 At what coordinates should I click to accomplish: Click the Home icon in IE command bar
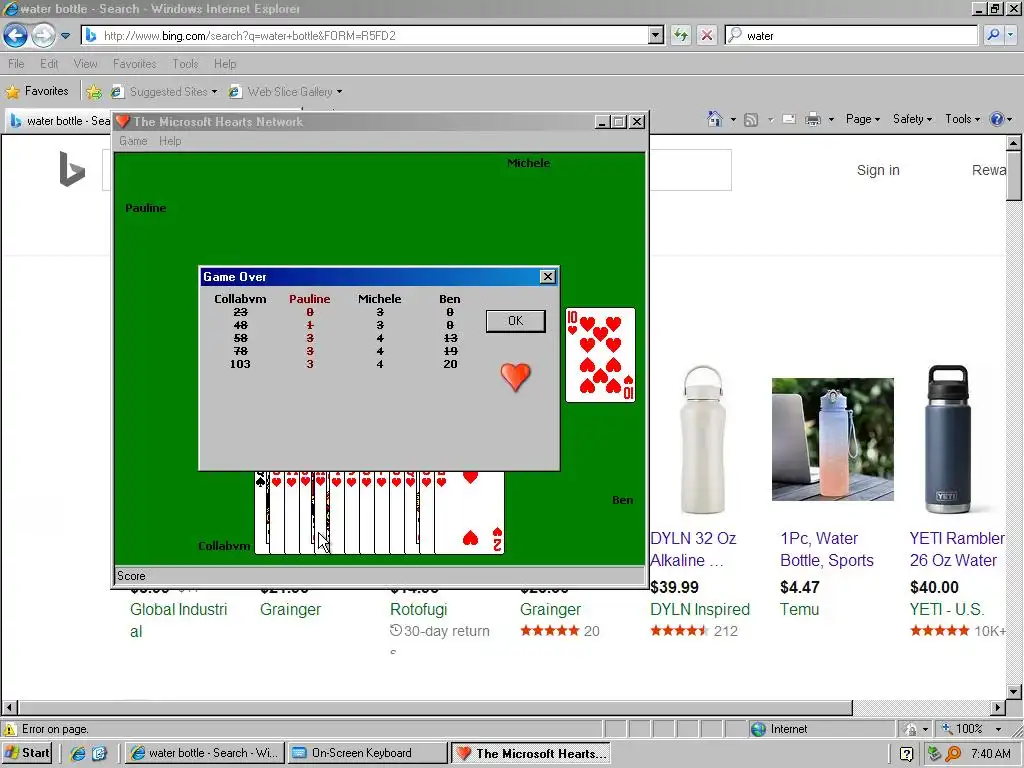coord(715,119)
